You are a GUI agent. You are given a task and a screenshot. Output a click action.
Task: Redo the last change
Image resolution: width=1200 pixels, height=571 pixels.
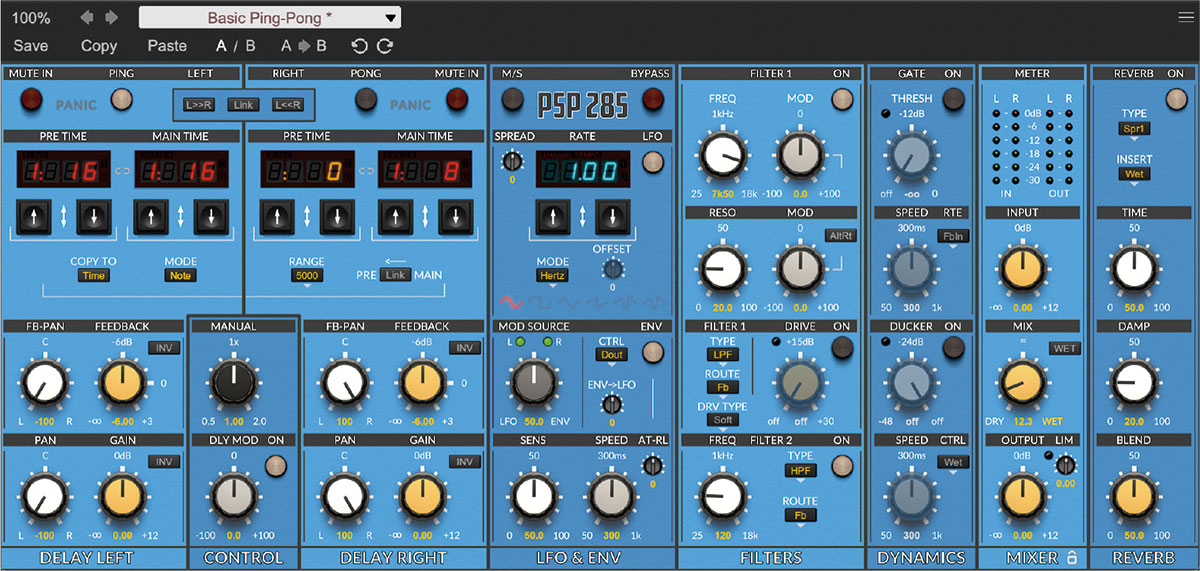click(x=385, y=46)
